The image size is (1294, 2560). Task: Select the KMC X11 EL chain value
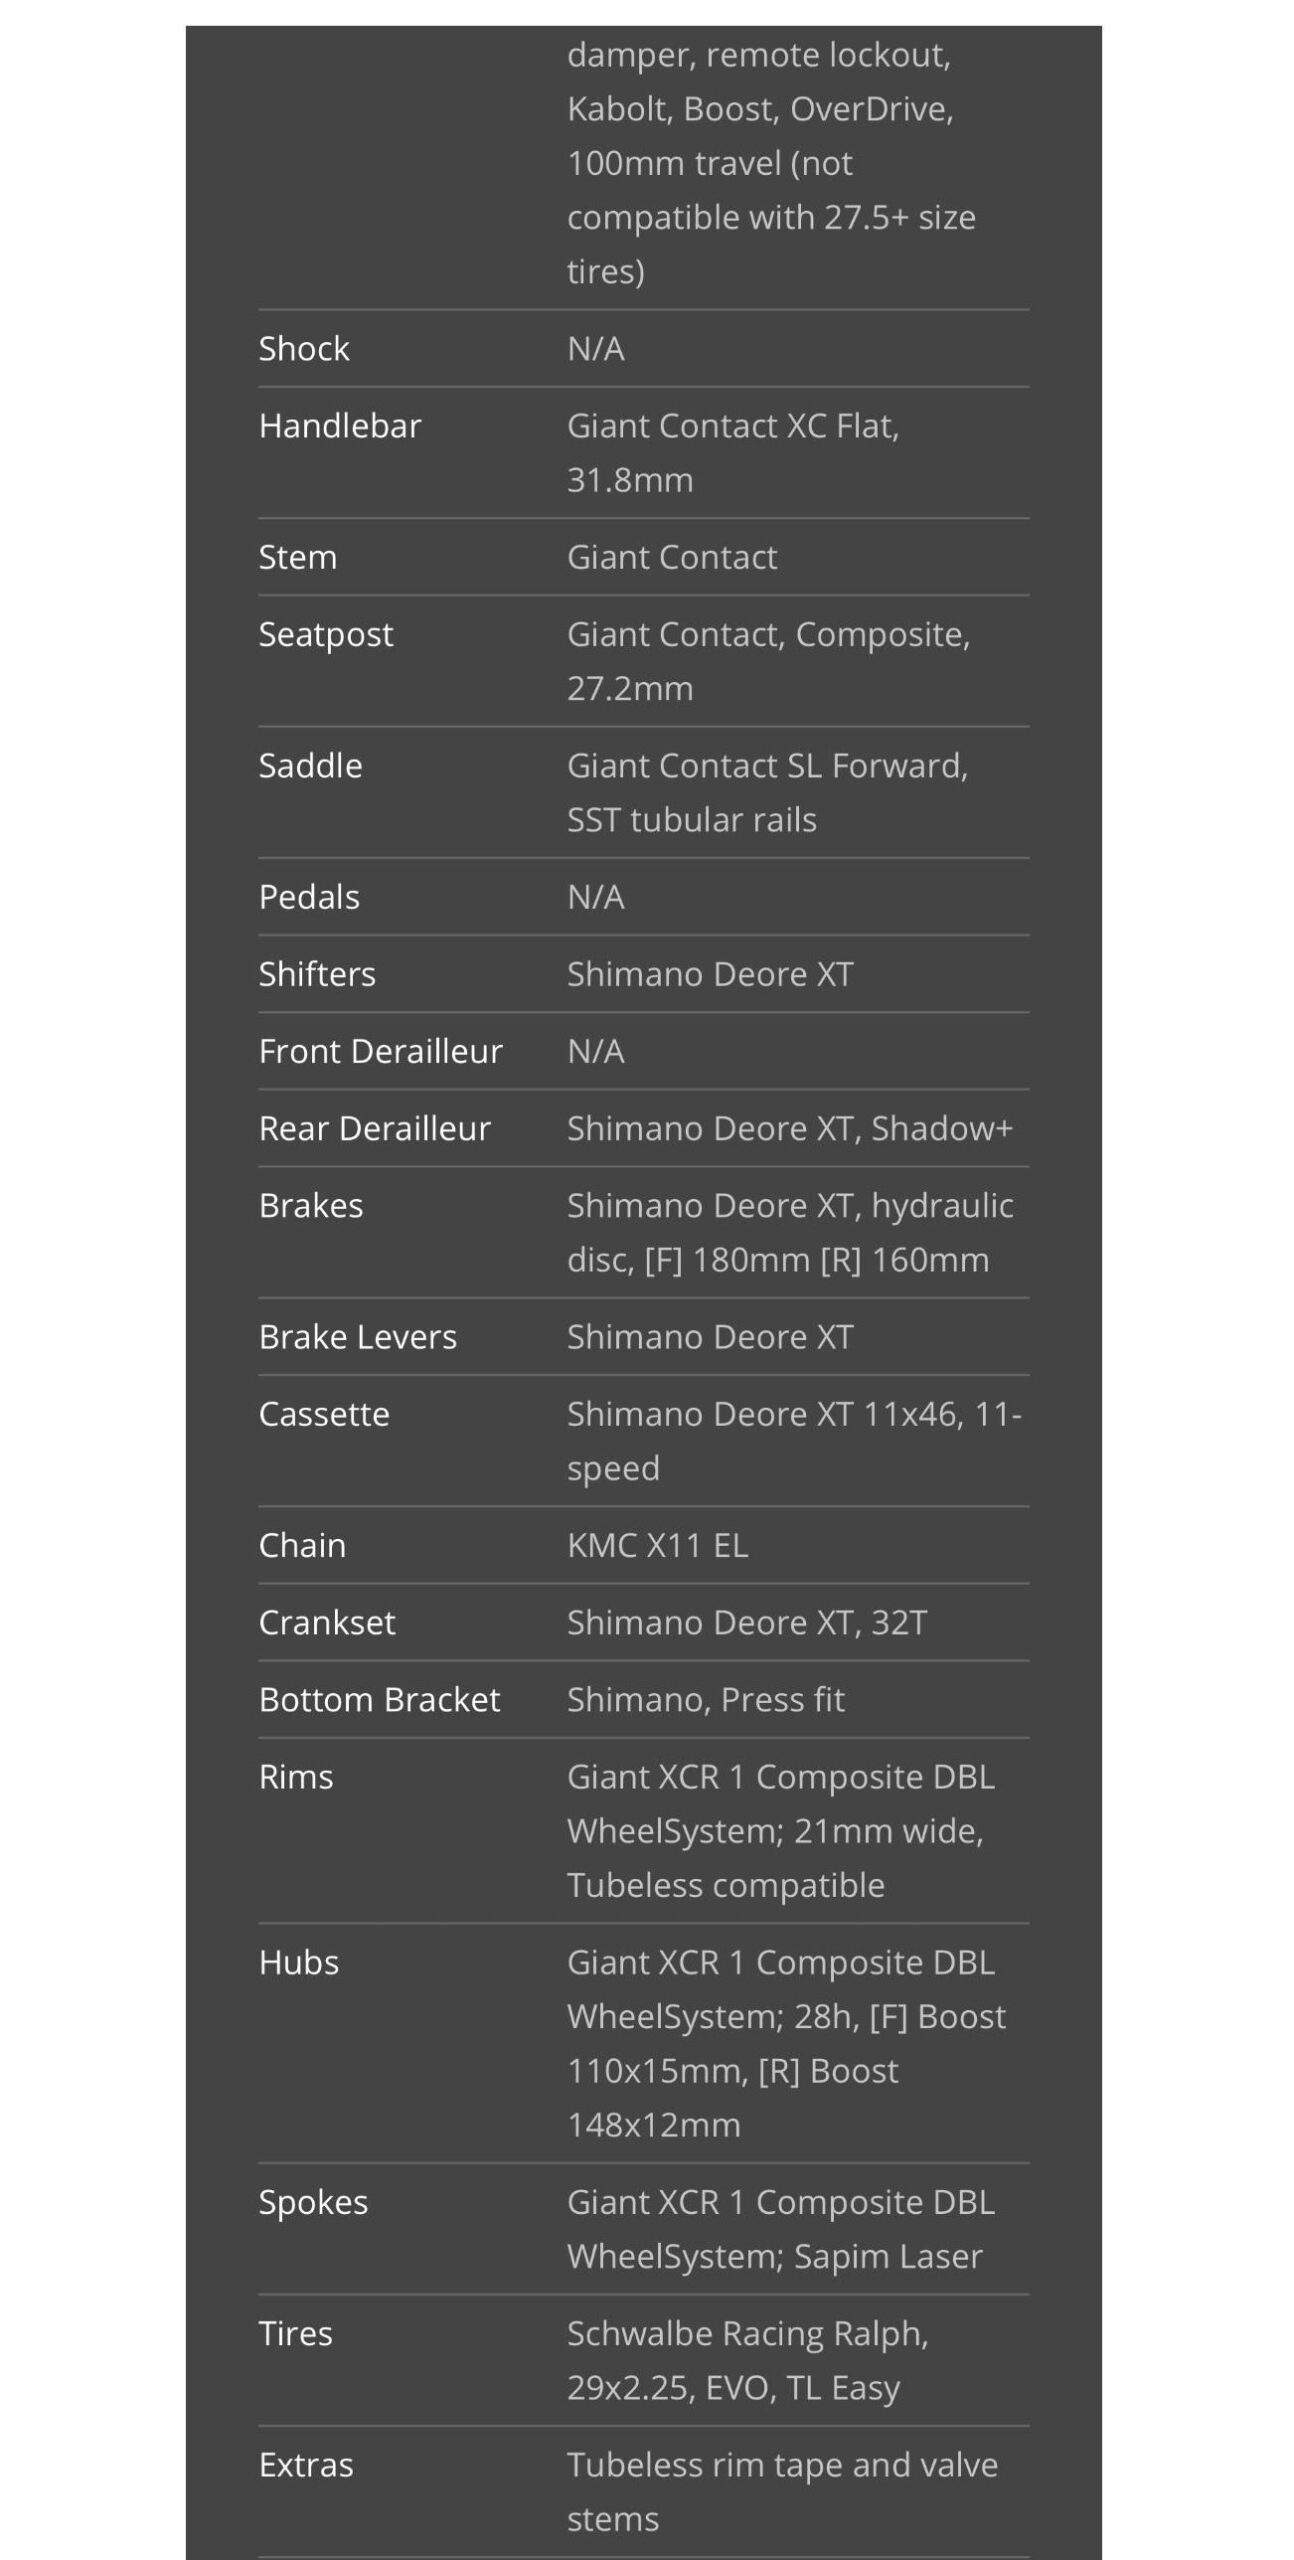[657, 1545]
